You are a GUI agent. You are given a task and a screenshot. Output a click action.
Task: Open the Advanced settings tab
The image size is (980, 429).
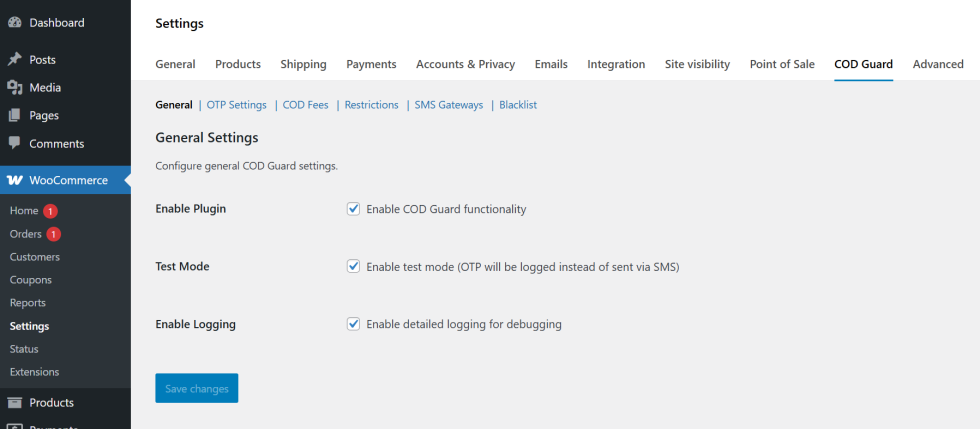click(938, 64)
